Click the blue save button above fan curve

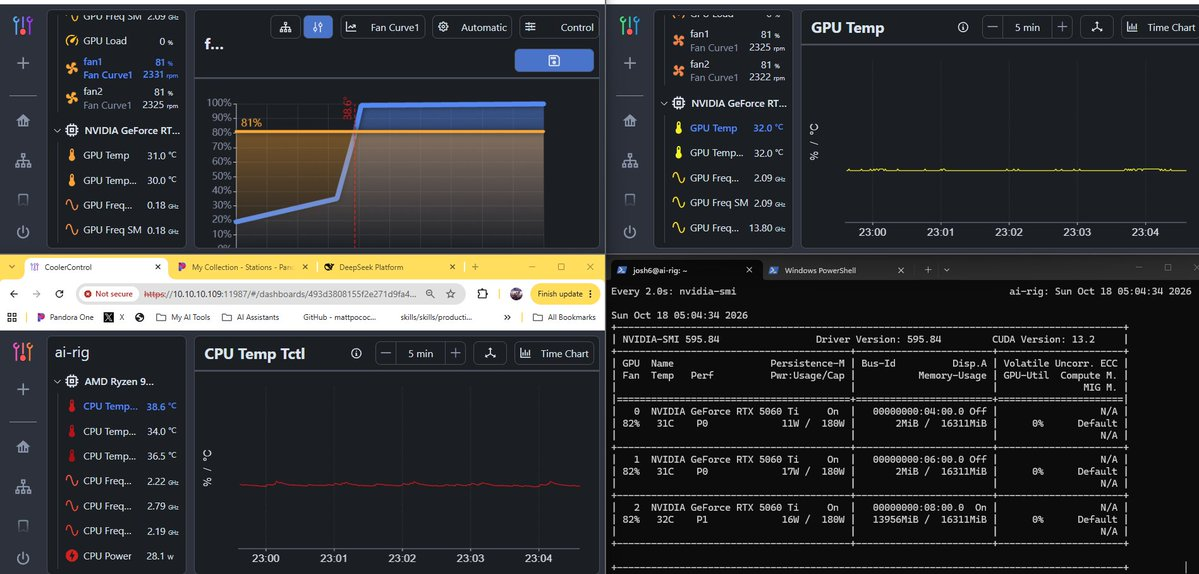(x=554, y=60)
